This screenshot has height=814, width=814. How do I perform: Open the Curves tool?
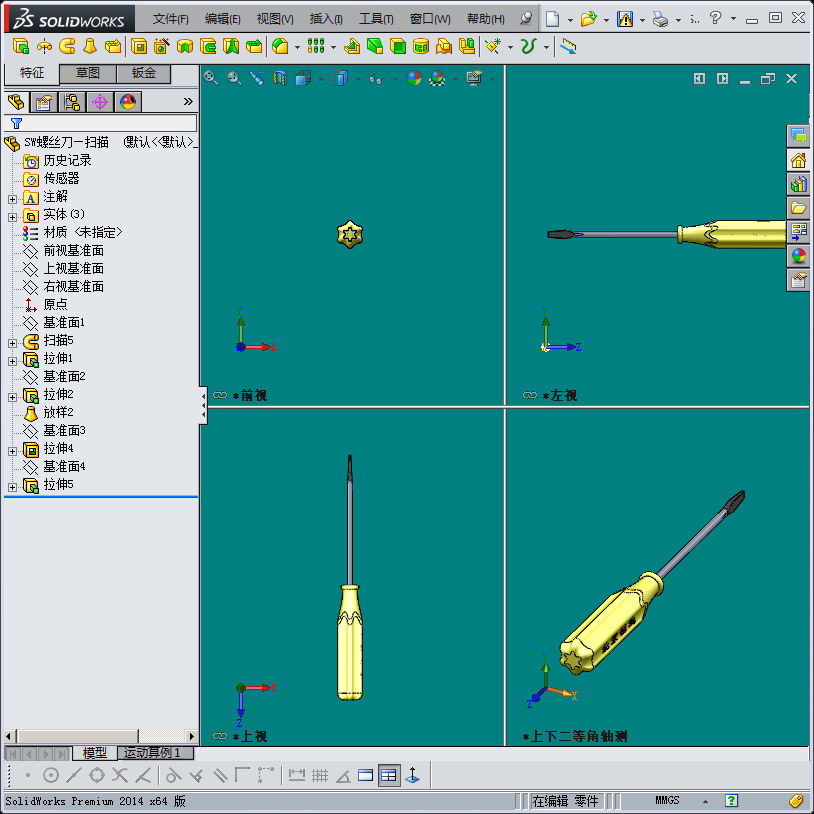click(528, 47)
